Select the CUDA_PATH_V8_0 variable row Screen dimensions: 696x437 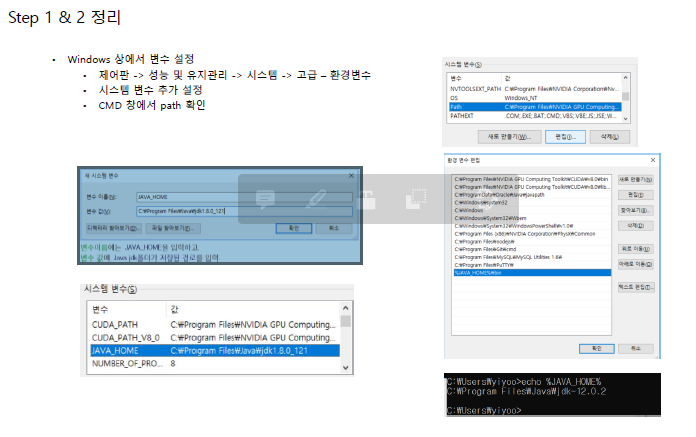215,338
